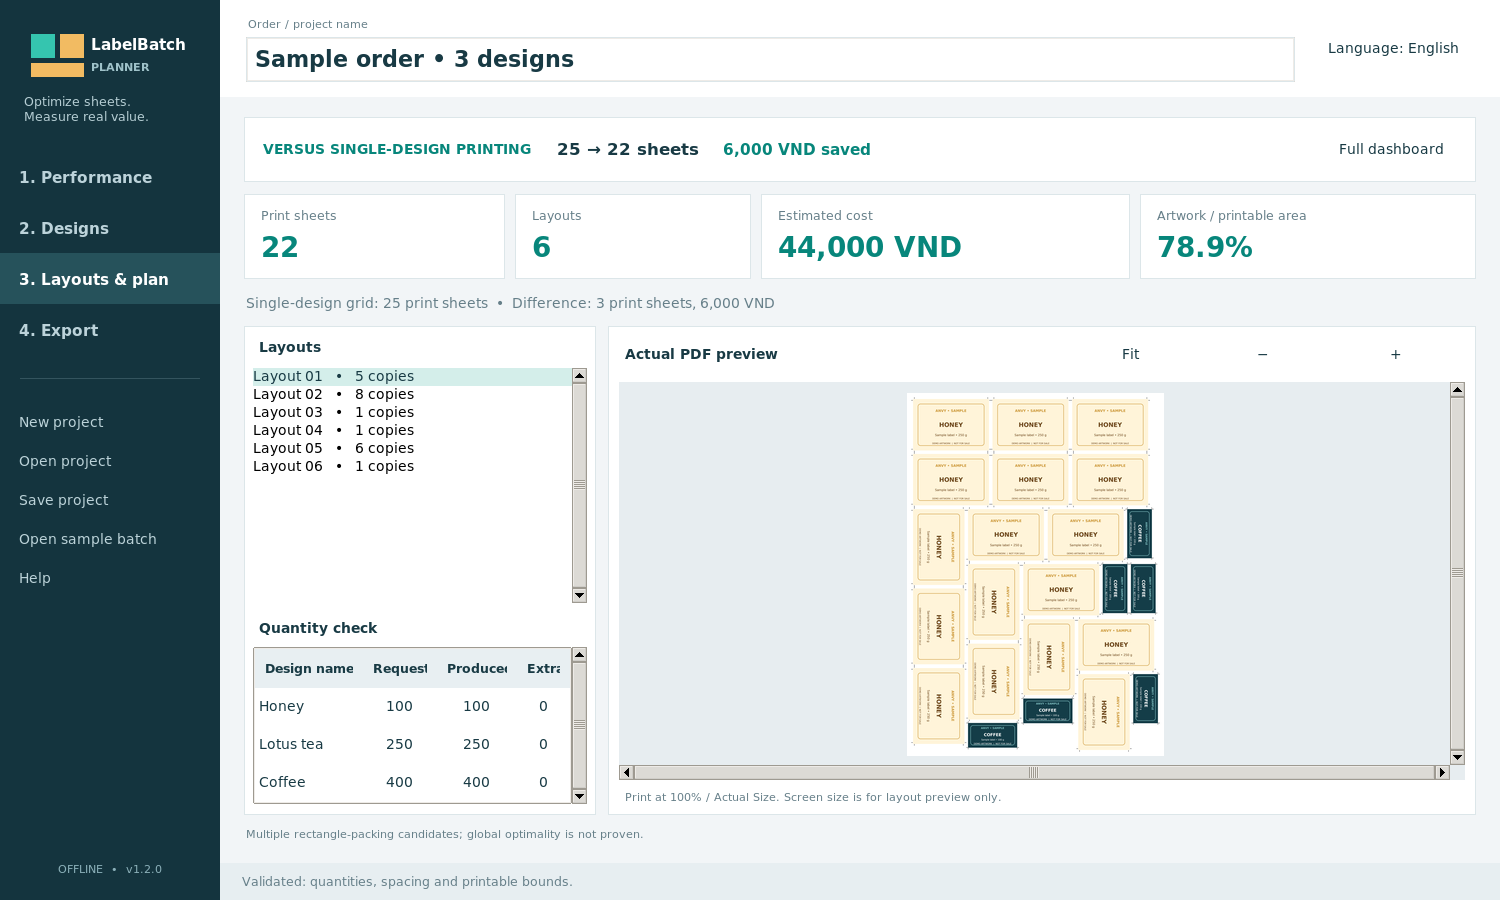Click the preview horizontal scrollbar thumb
Screen dimensions: 1500x900
click(1034, 772)
